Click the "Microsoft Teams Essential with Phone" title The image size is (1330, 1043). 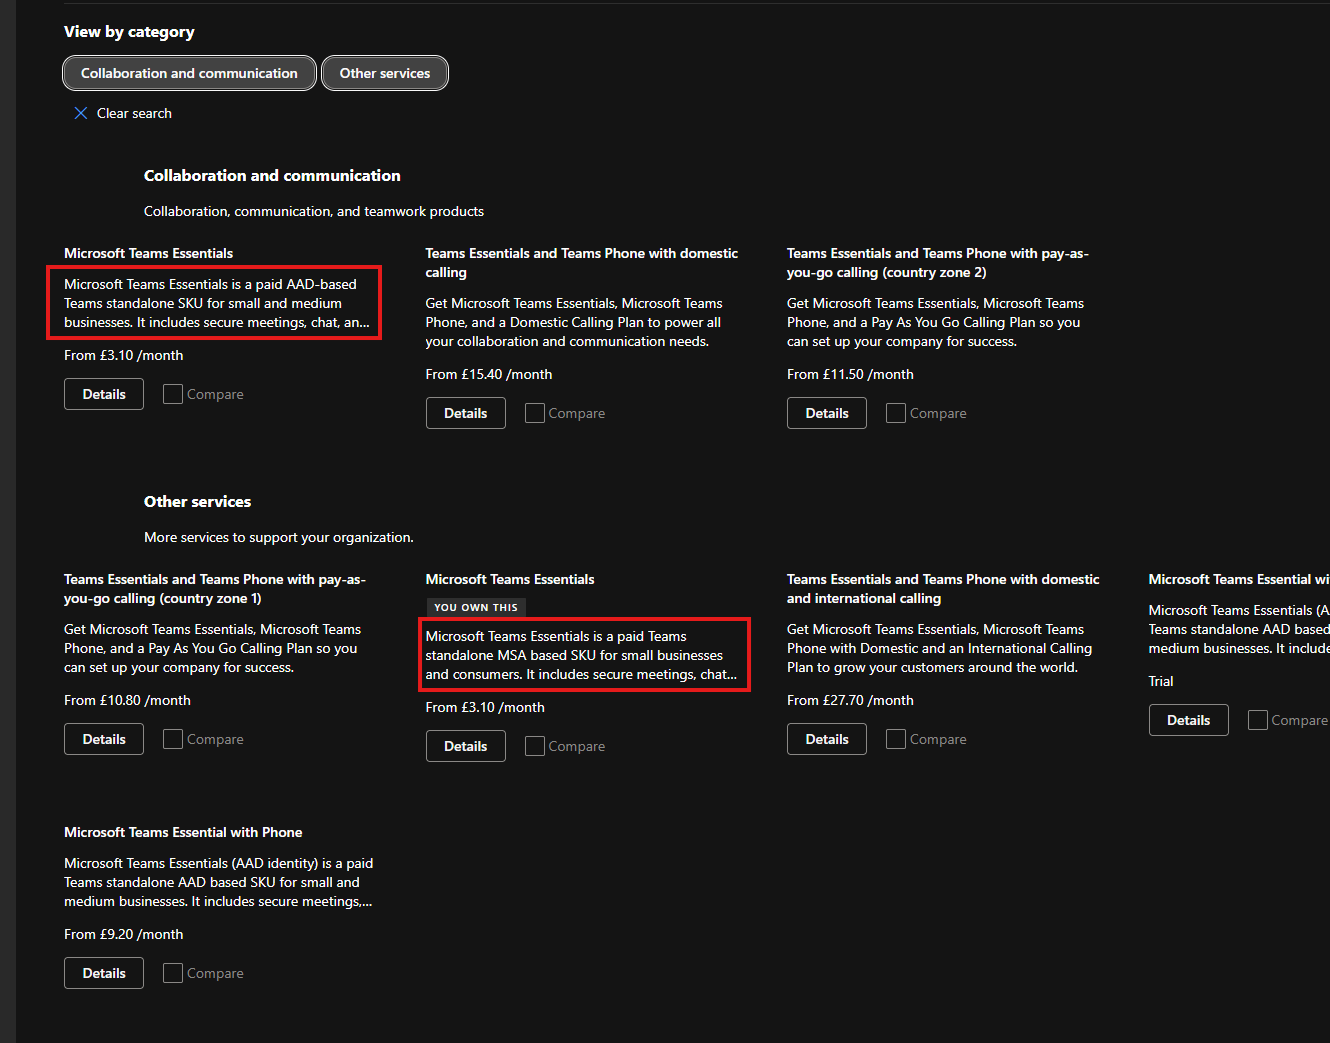point(183,832)
